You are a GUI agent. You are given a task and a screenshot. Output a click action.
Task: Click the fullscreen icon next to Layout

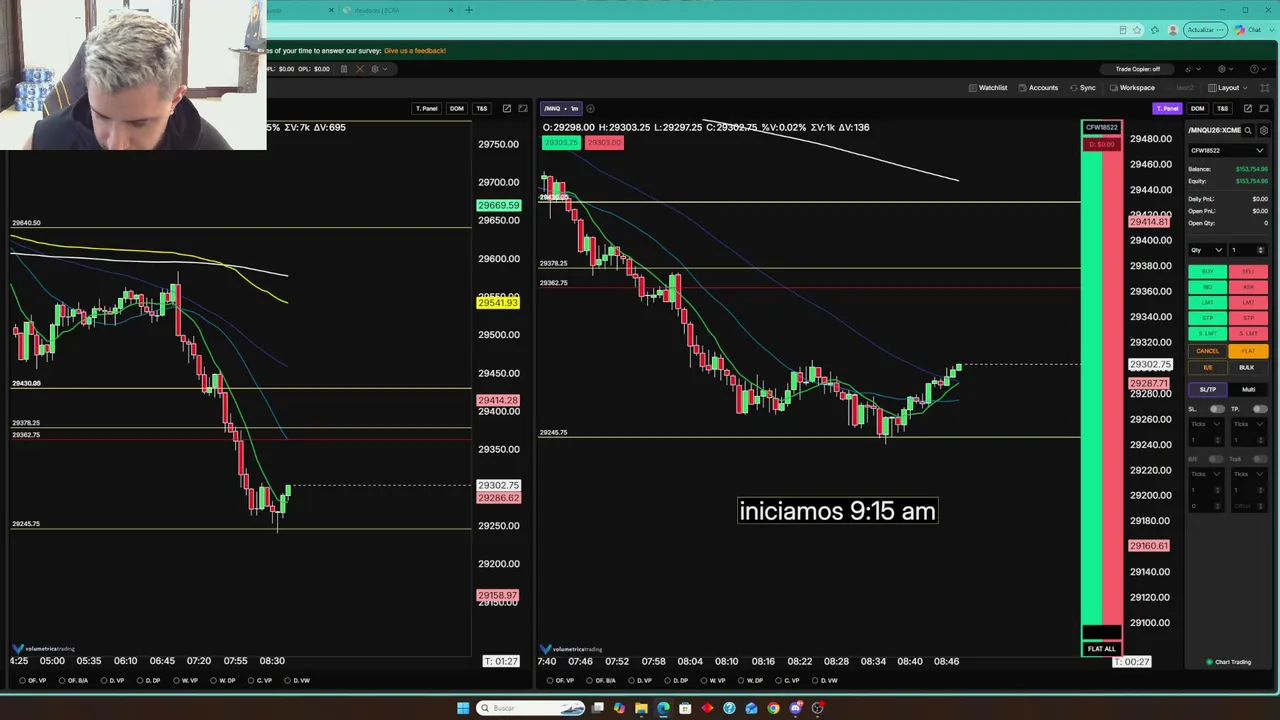(1264, 88)
